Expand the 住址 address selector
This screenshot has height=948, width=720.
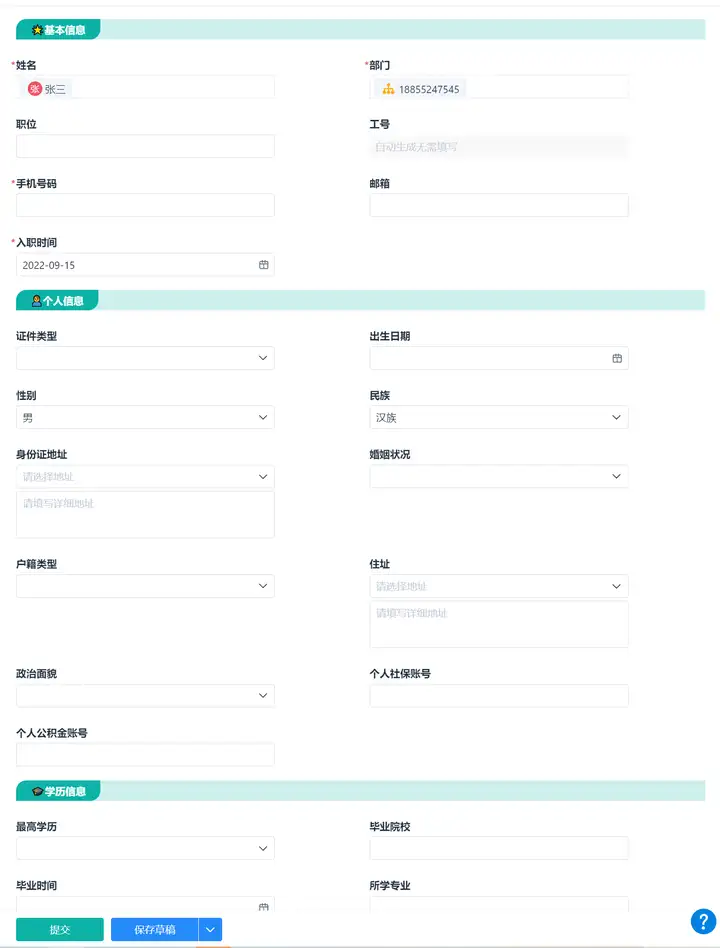coord(499,586)
